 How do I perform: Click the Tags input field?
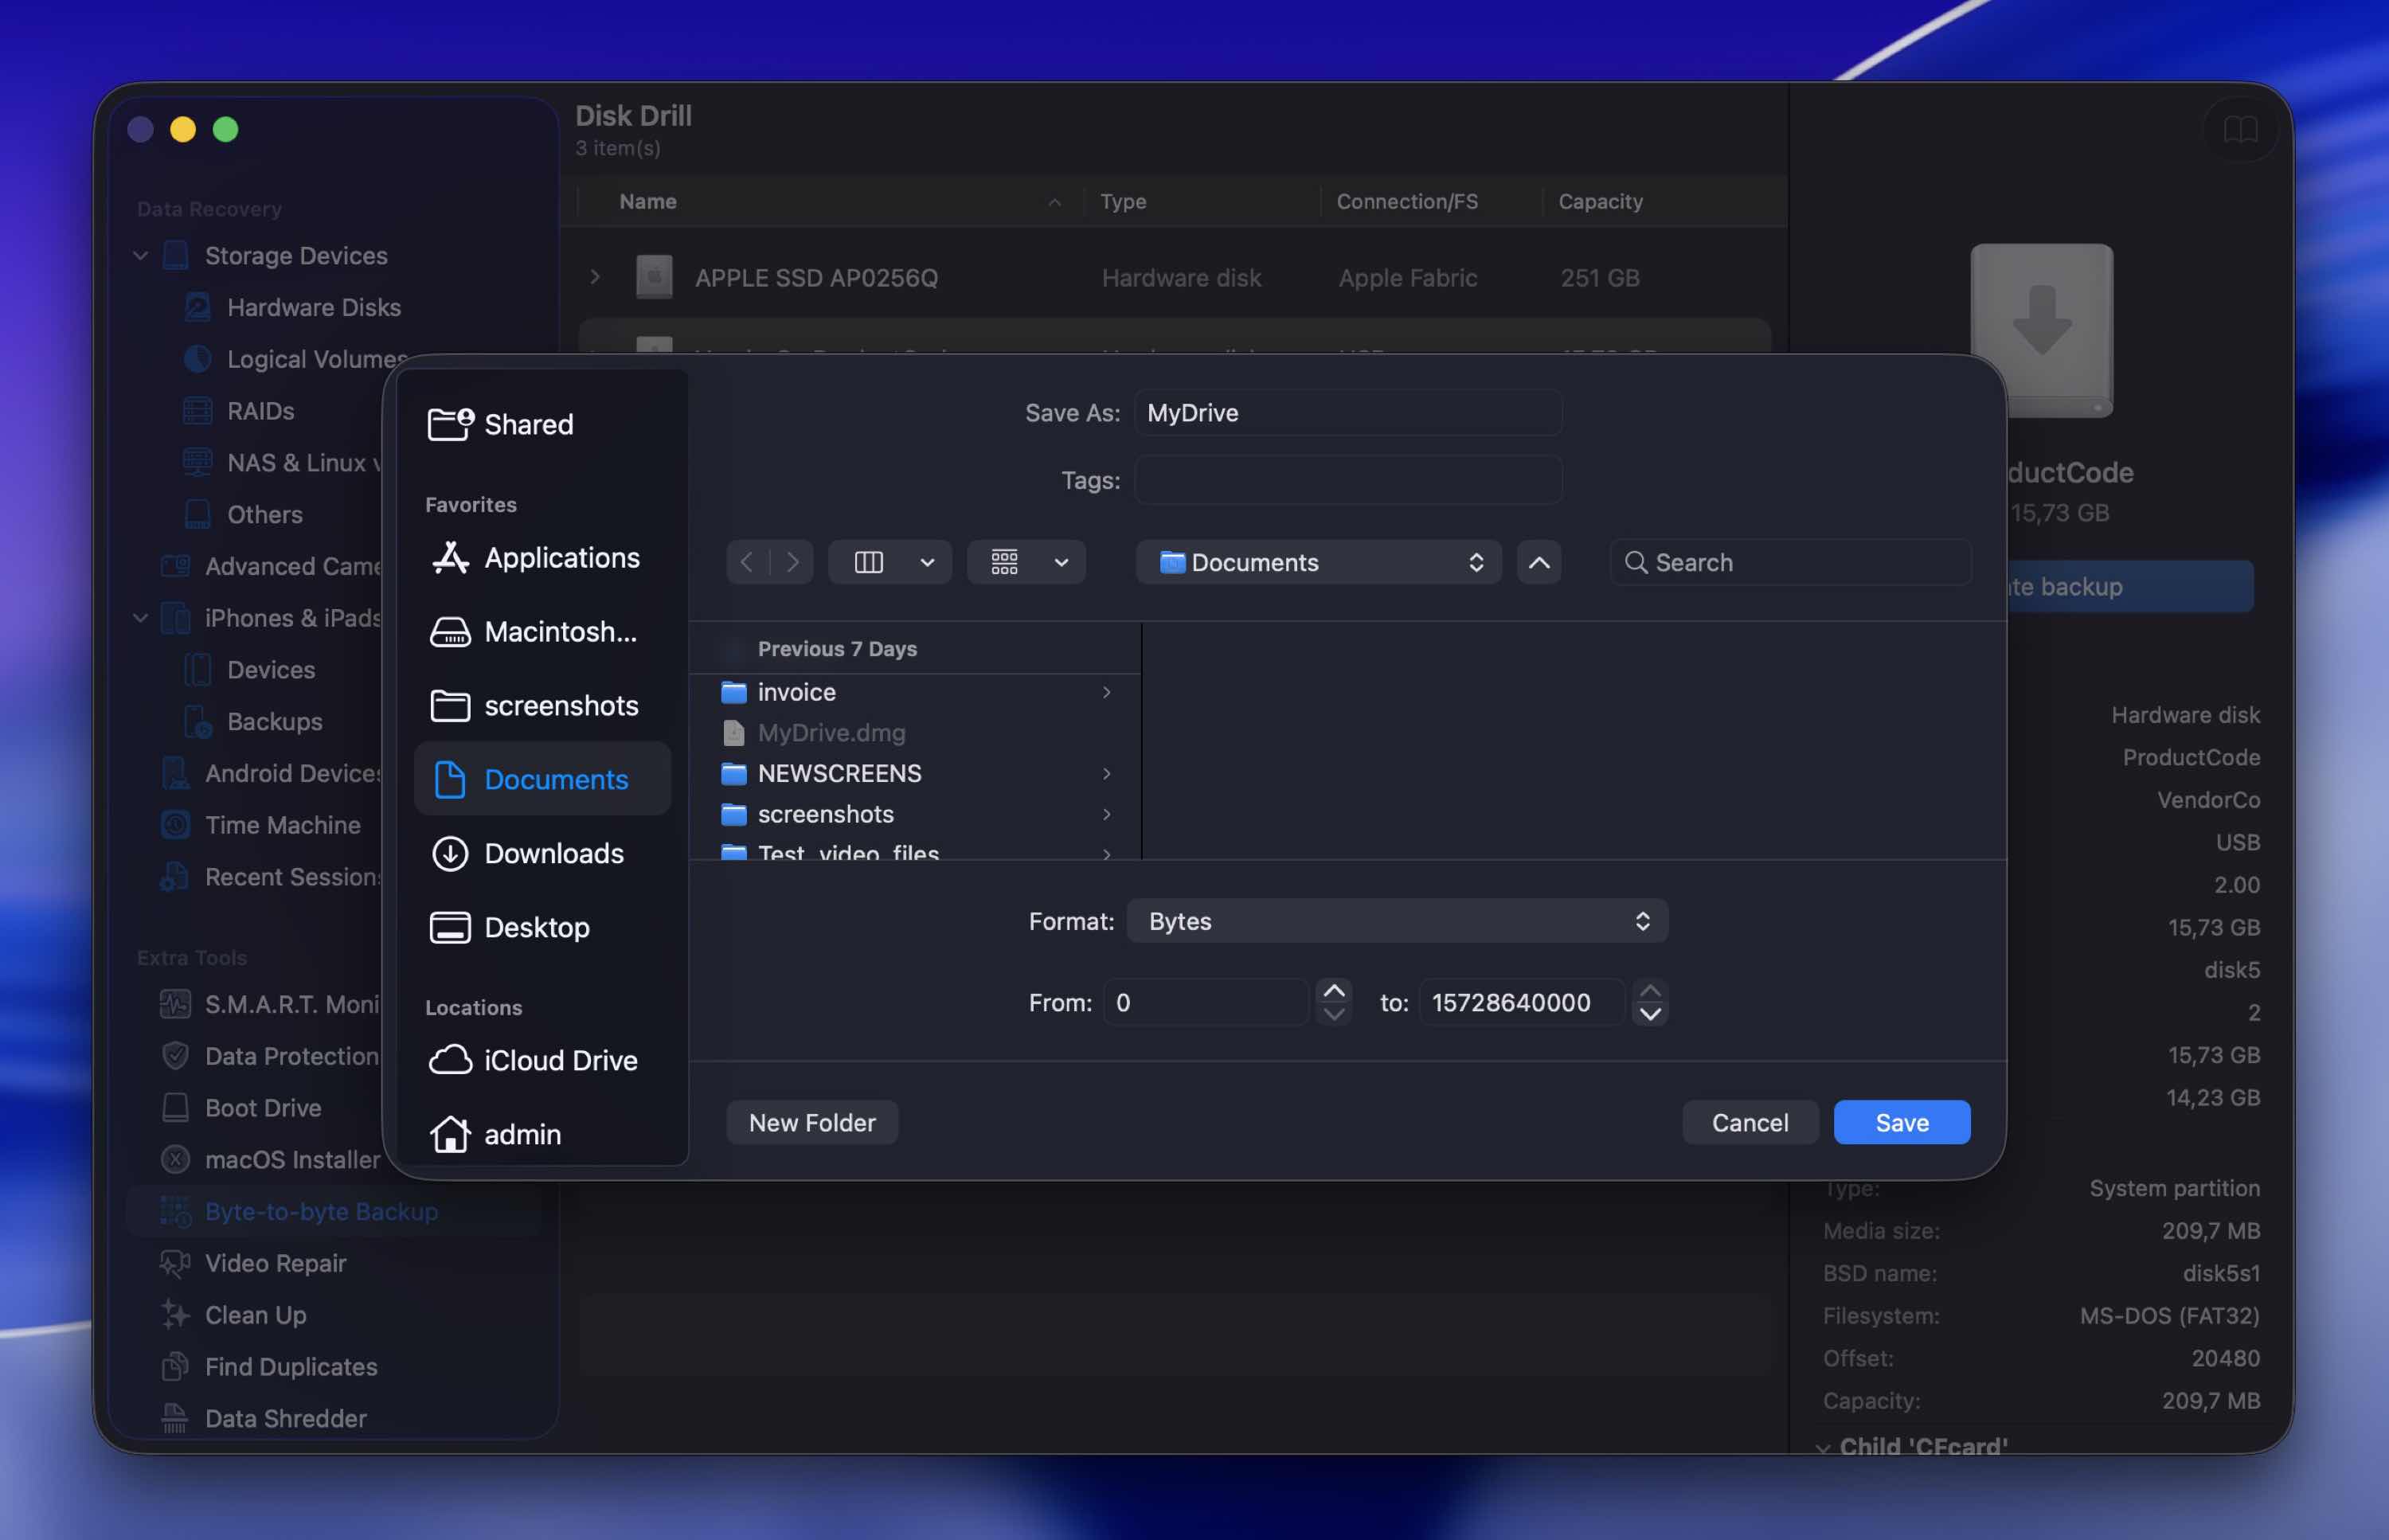point(1348,480)
